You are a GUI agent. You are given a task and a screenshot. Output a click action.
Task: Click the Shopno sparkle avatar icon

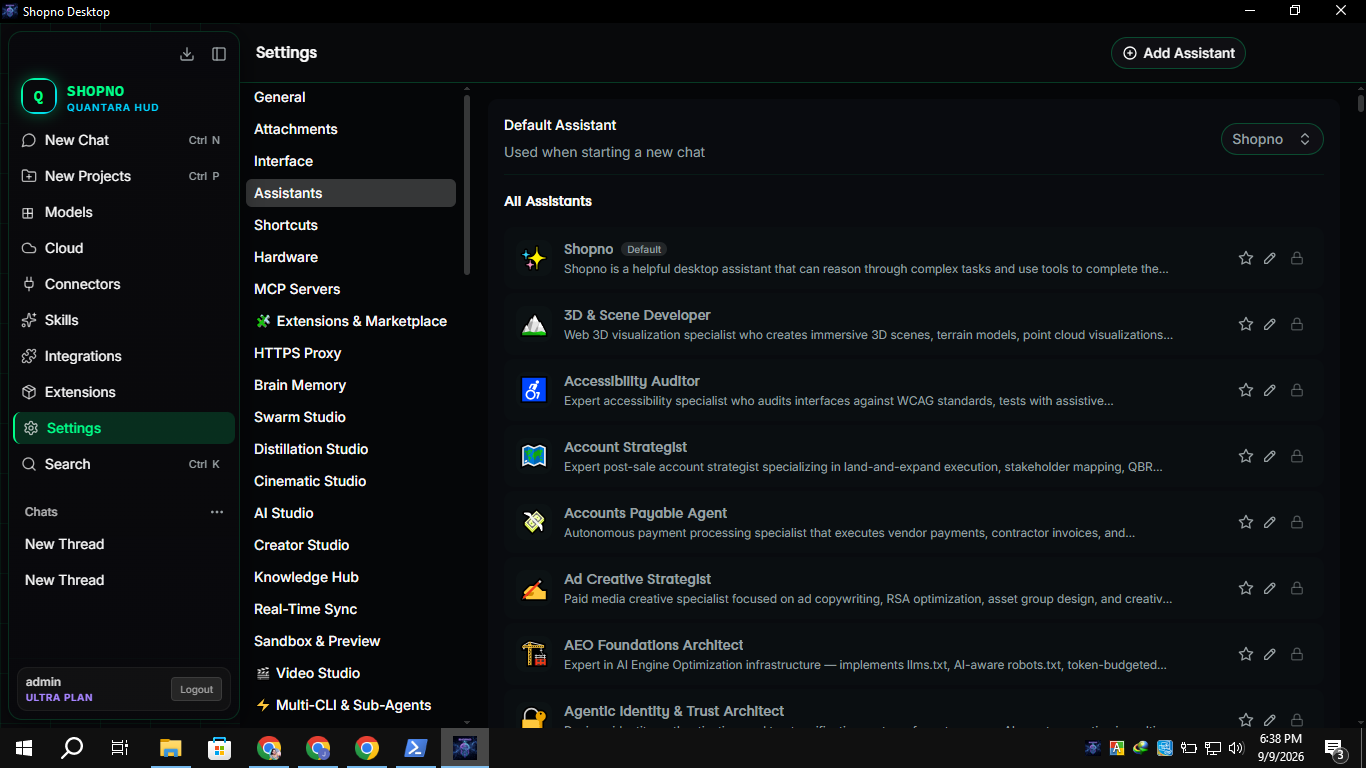[534, 258]
